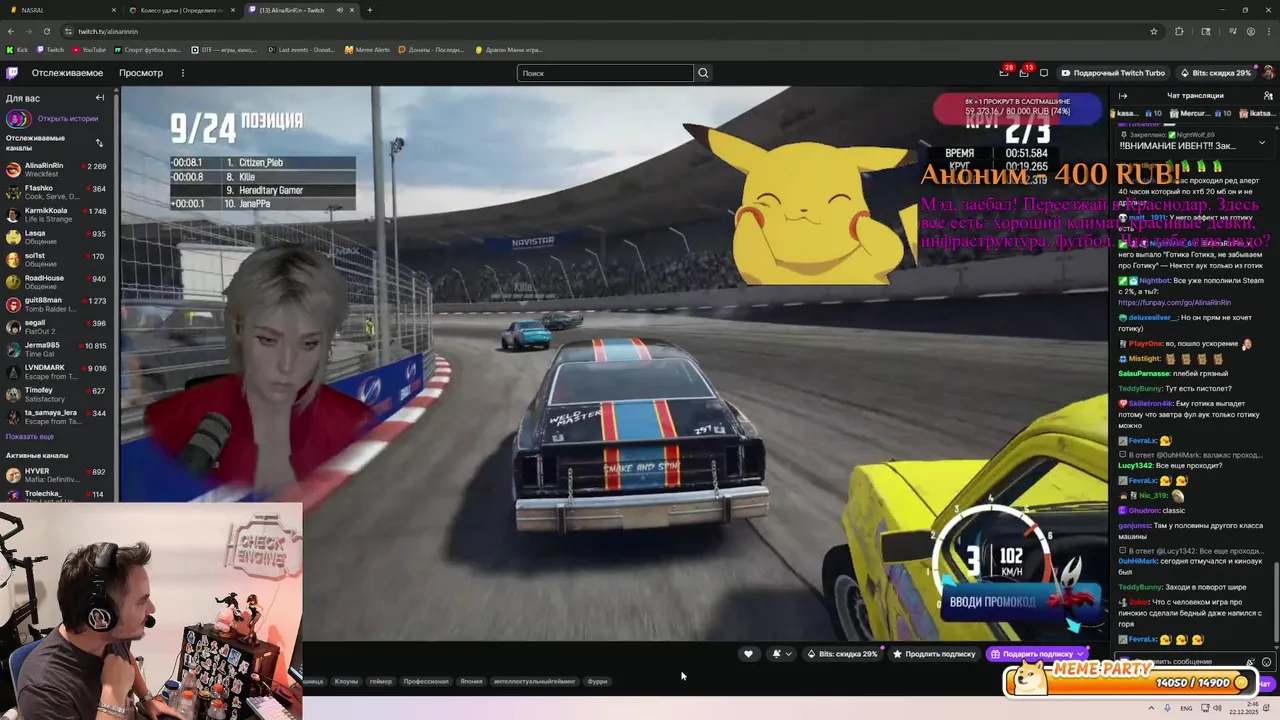Open the F1ashko channel in the sidebar
The height and width of the screenshot is (720, 1280).
click(57, 192)
